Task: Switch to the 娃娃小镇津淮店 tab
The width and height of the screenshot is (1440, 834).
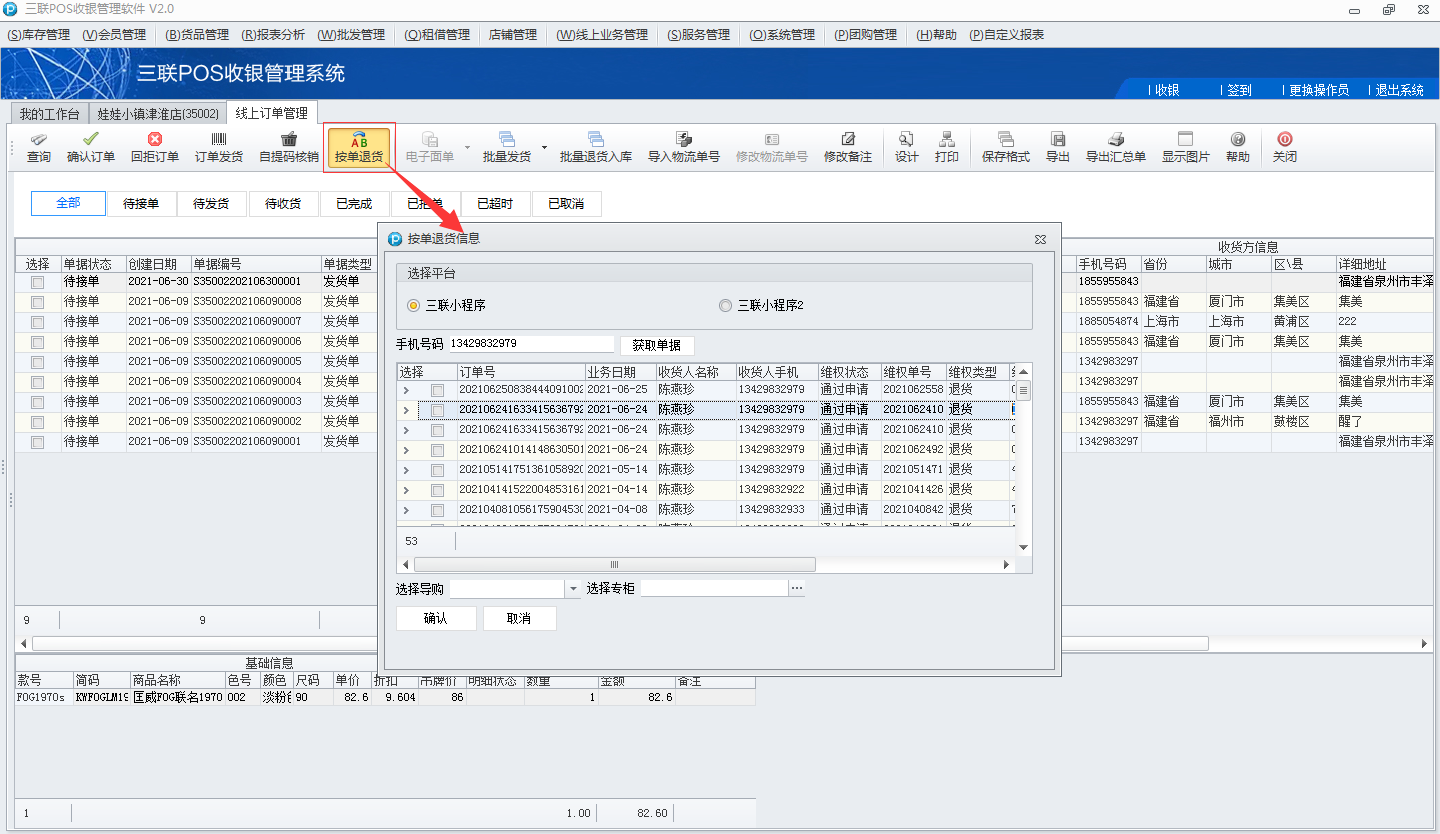Action: (x=158, y=114)
